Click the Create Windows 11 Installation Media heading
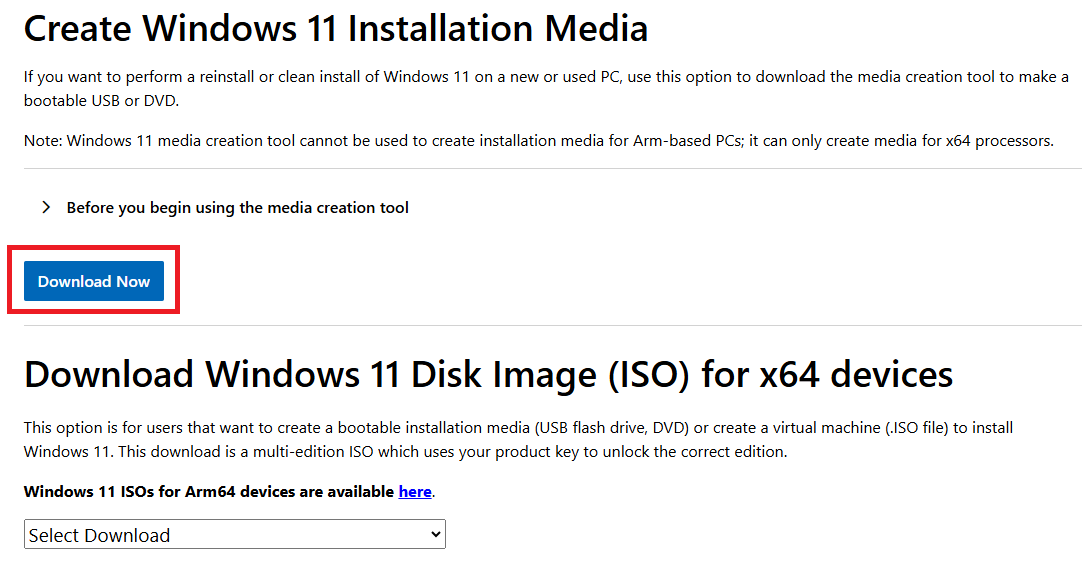Viewport: 1084px width, 567px height. click(x=336, y=28)
